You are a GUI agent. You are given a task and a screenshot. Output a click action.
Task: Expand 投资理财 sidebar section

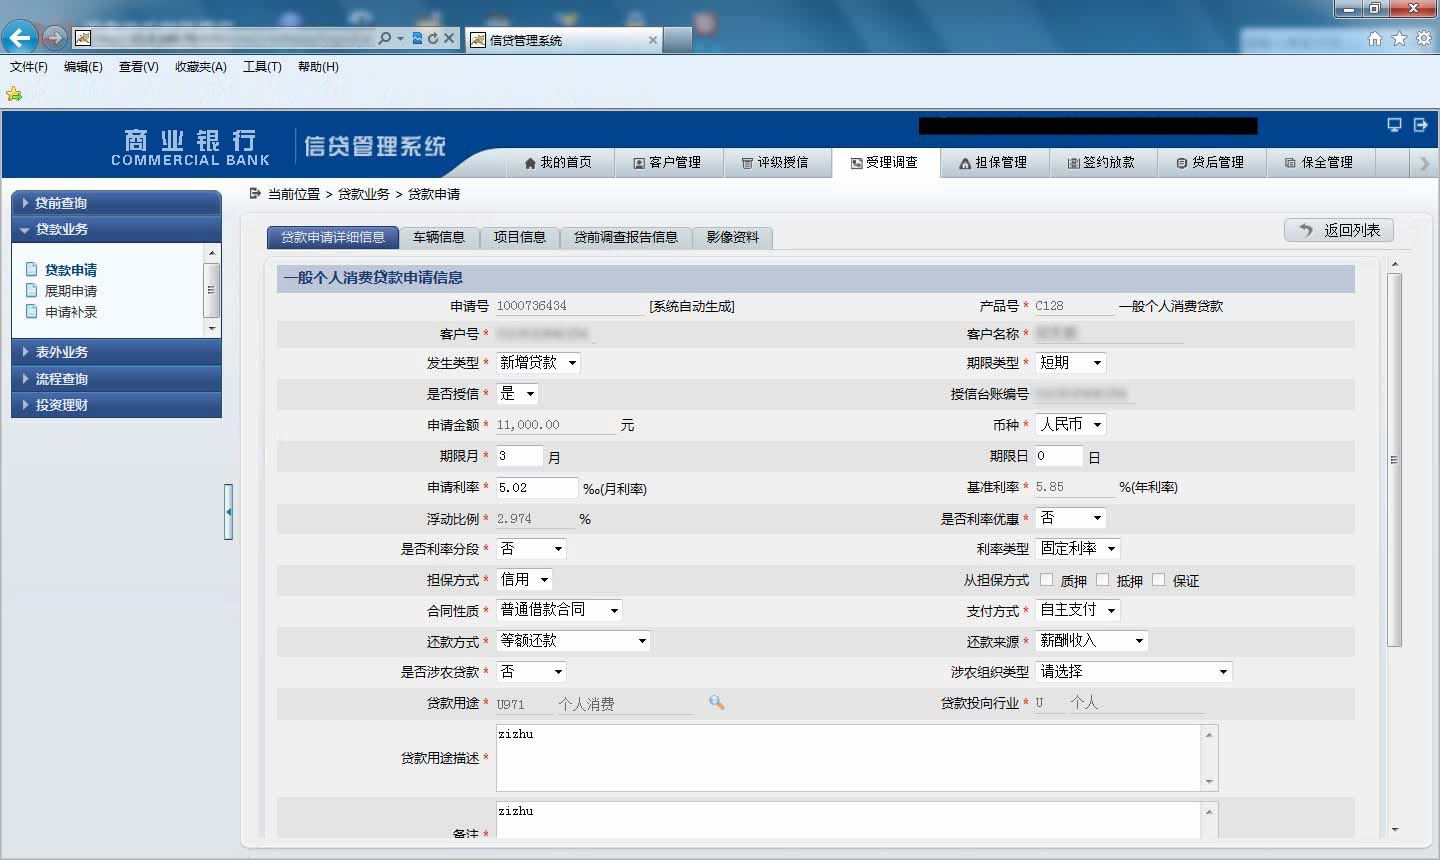tap(116, 405)
